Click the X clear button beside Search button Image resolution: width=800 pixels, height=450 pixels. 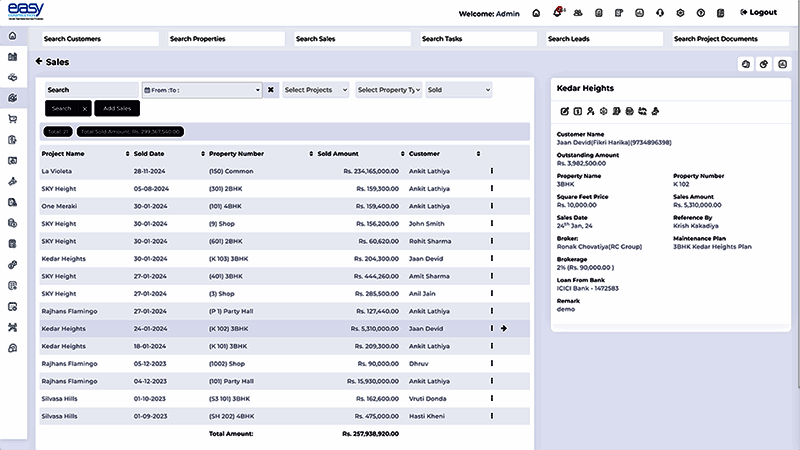(x=85, y=109)
